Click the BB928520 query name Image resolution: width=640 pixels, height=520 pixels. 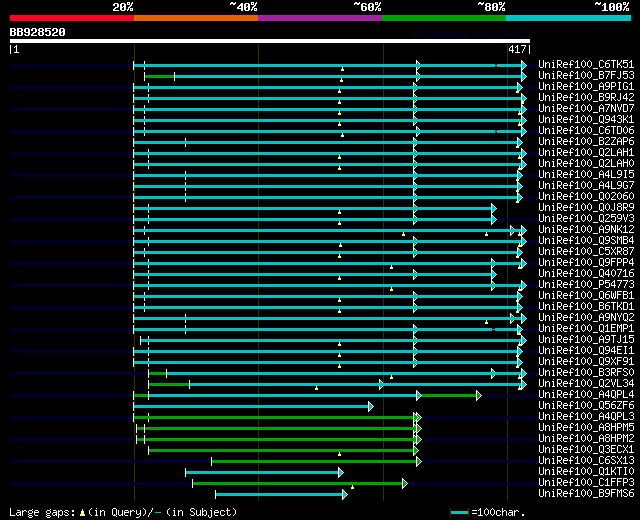point(38,32)
